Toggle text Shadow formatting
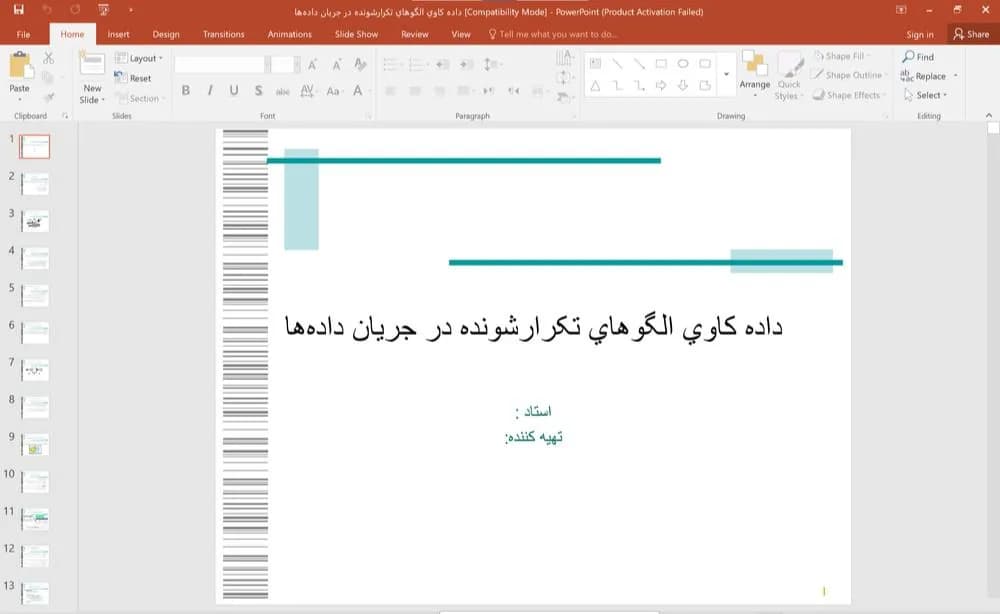This screenshot has height=614, width=1000. pyautogui.click(x=258, y=91)
